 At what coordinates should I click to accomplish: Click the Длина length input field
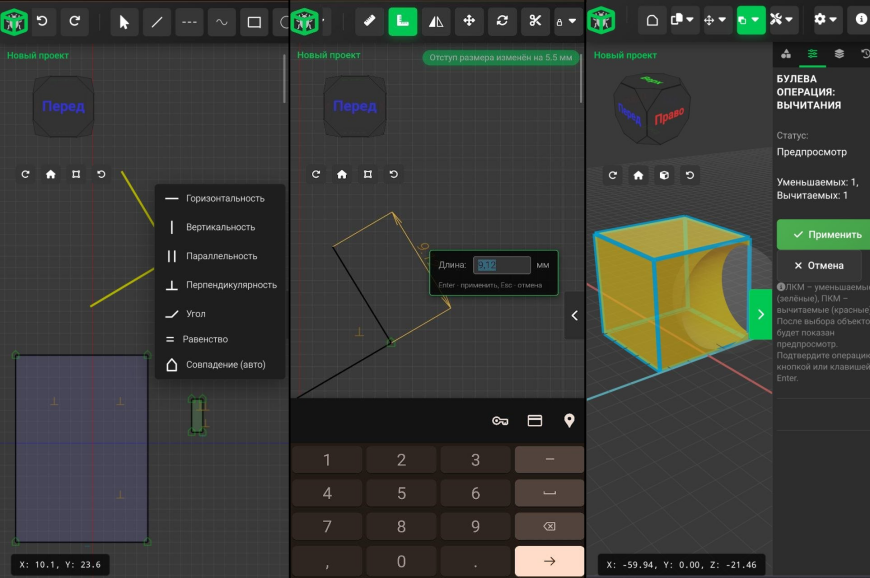(502, 265)
